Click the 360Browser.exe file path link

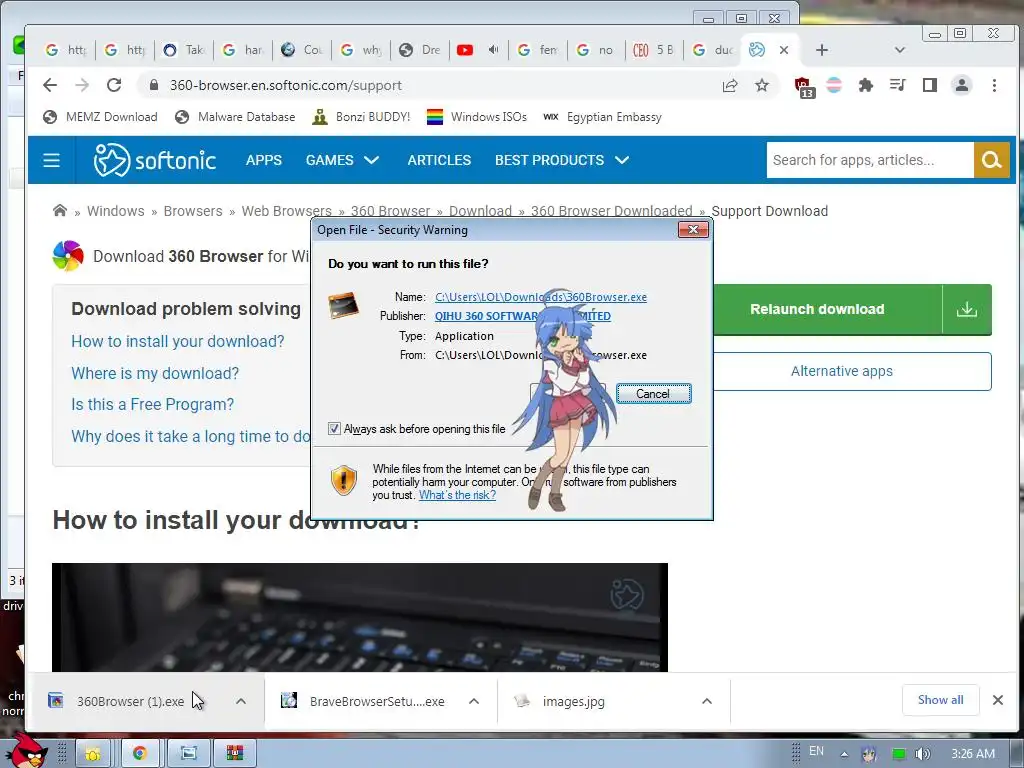click(541, 297)
